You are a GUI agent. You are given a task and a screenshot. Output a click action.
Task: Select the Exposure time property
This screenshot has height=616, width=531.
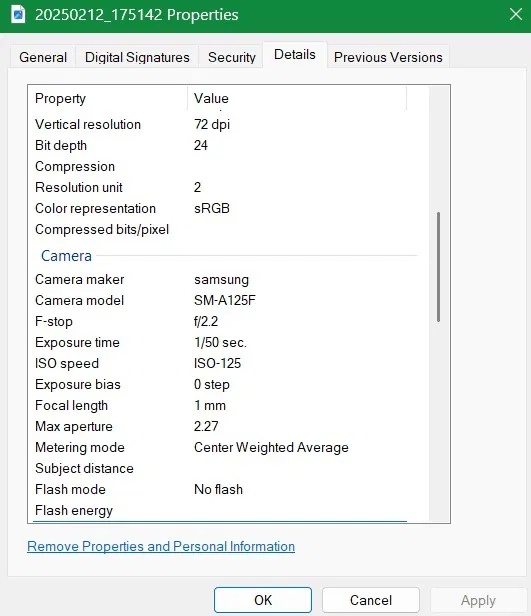coord(77,342)
